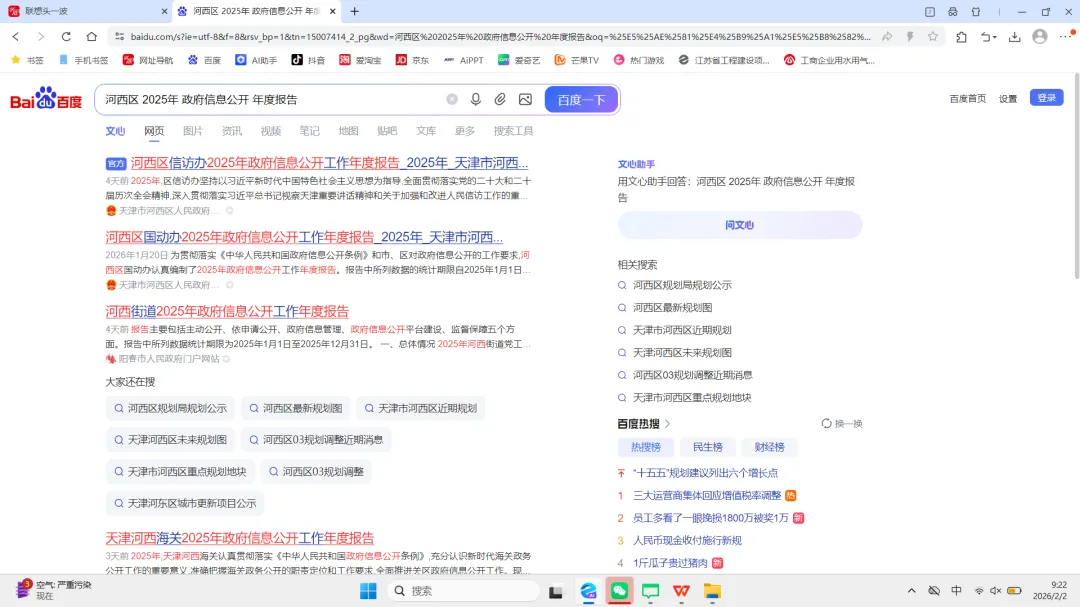Click the undo dropdown arrow in toolbar
Image resolution: width=1080 pixels, height=607 pixels.
point(995,37)
